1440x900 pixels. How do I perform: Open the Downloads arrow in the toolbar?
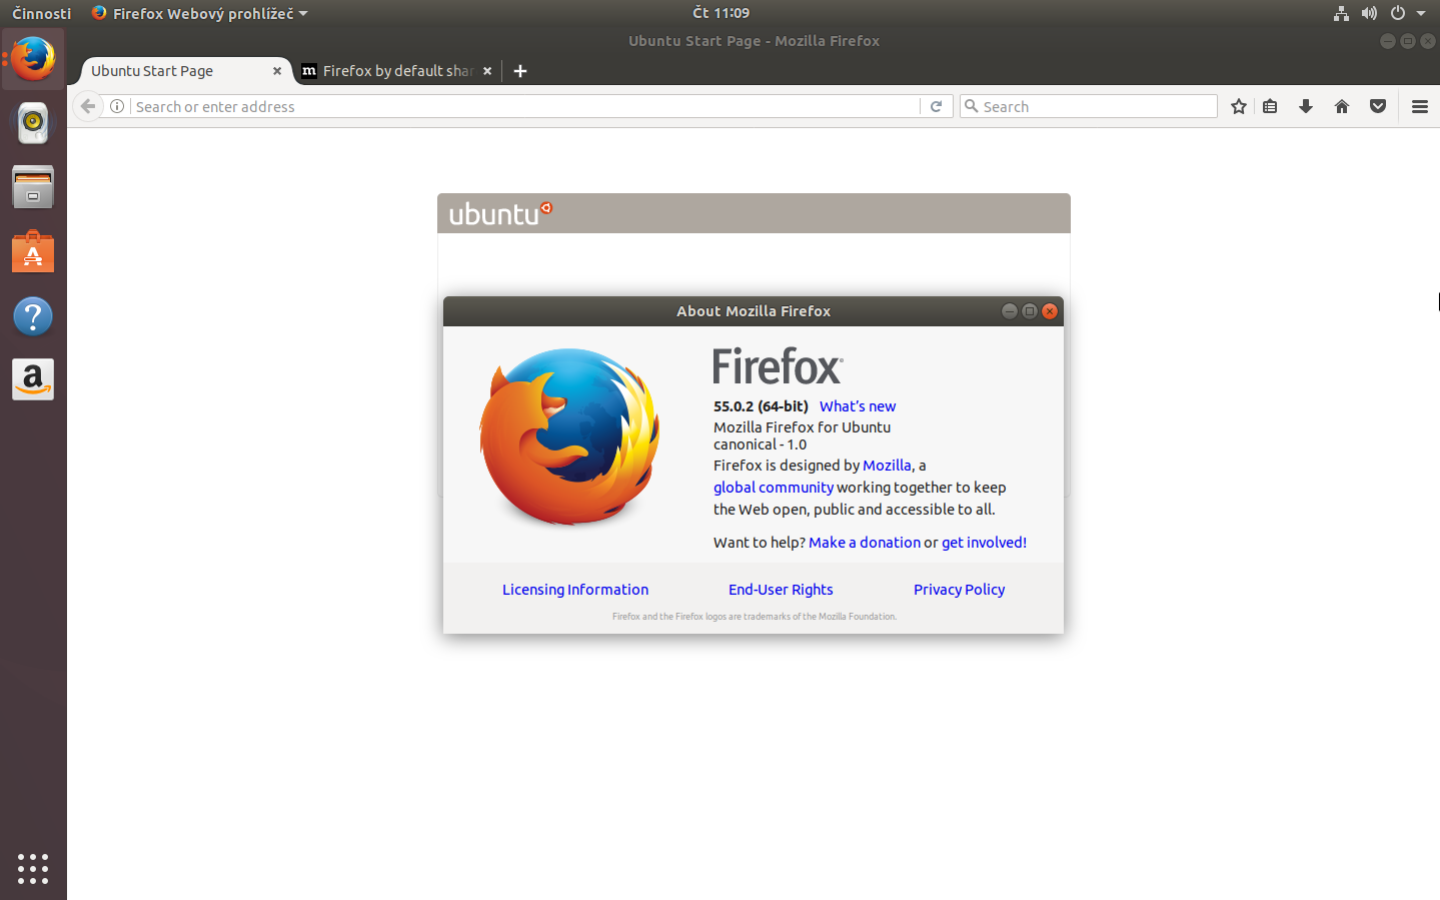[1306, 106]
